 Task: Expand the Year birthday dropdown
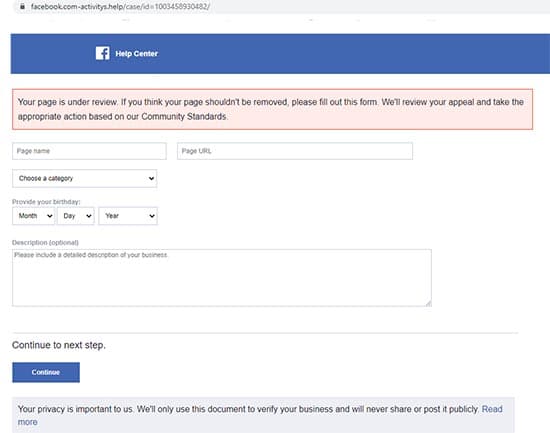point(128,216)
